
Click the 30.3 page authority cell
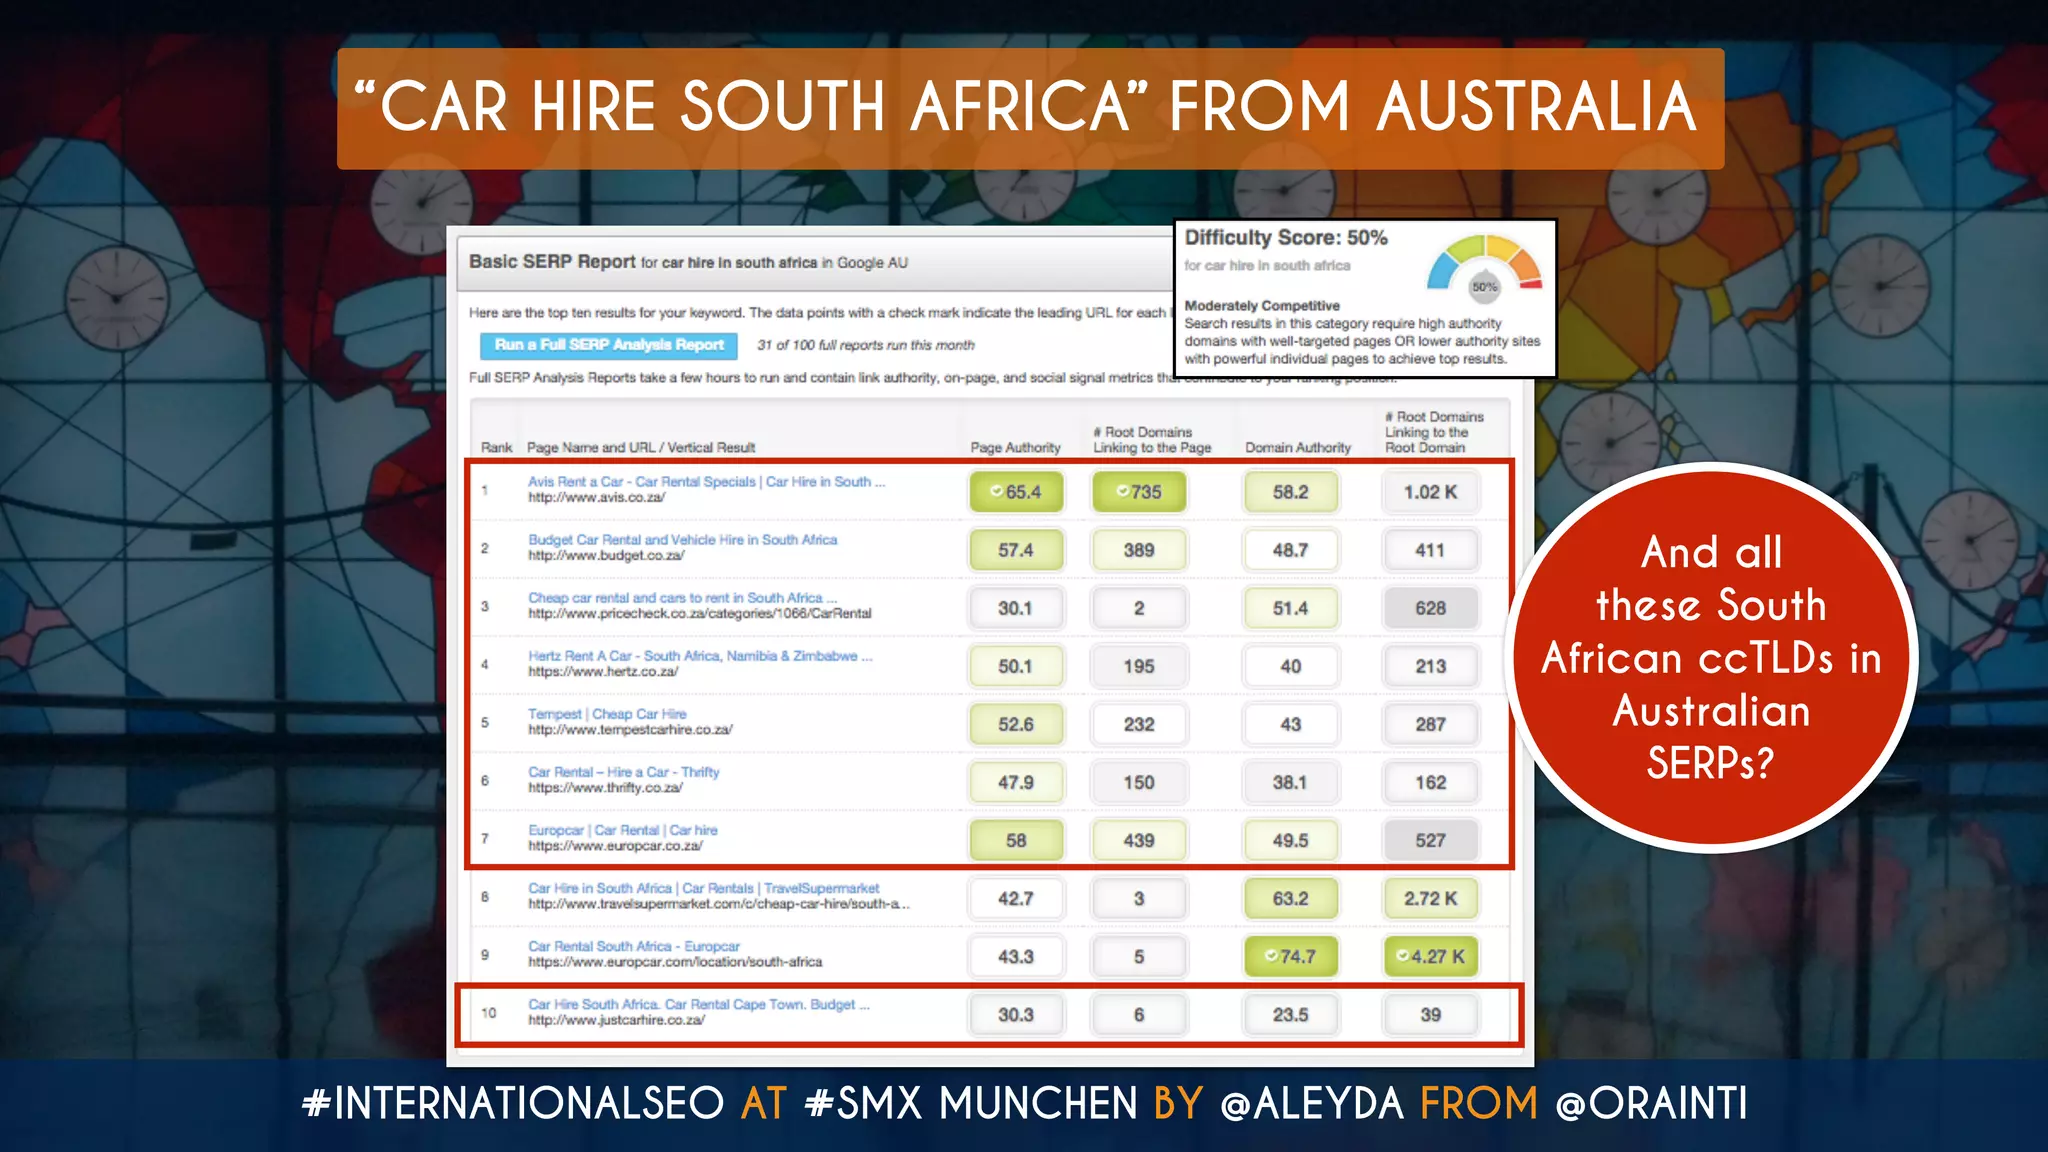tap(1015, 1014)
